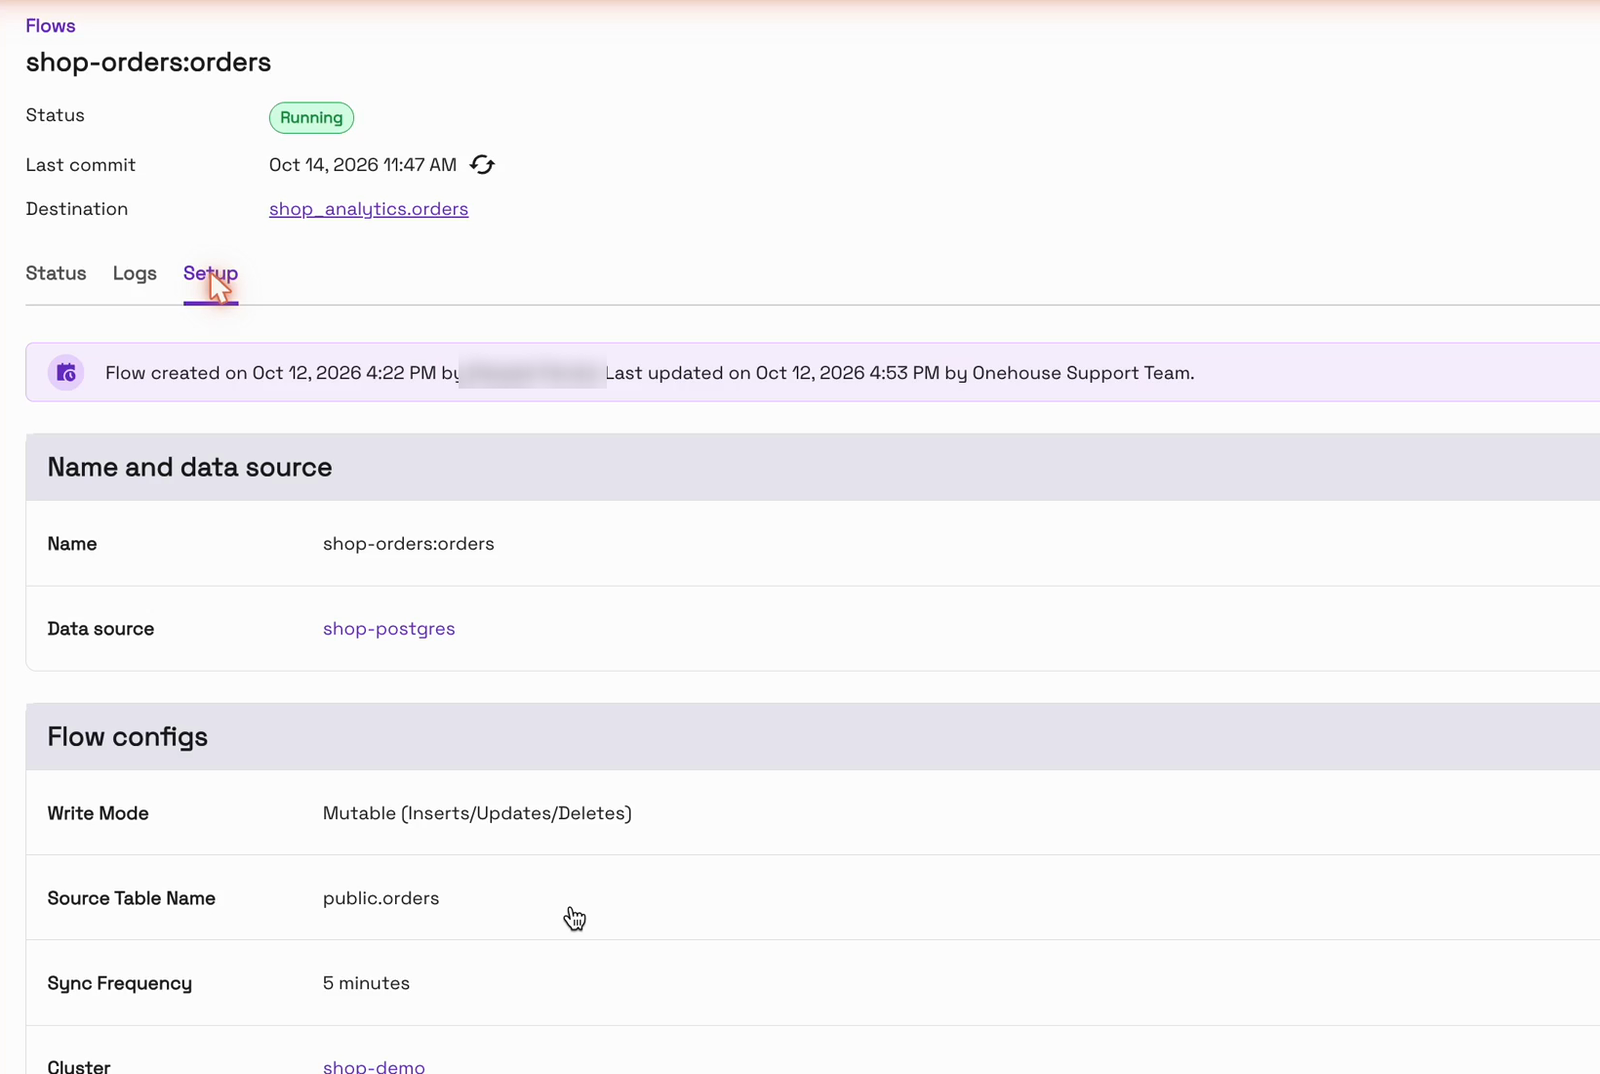Open the Flows breadcrumb link
This screenshot has height=1074, width=1600.
coord(50,26)
